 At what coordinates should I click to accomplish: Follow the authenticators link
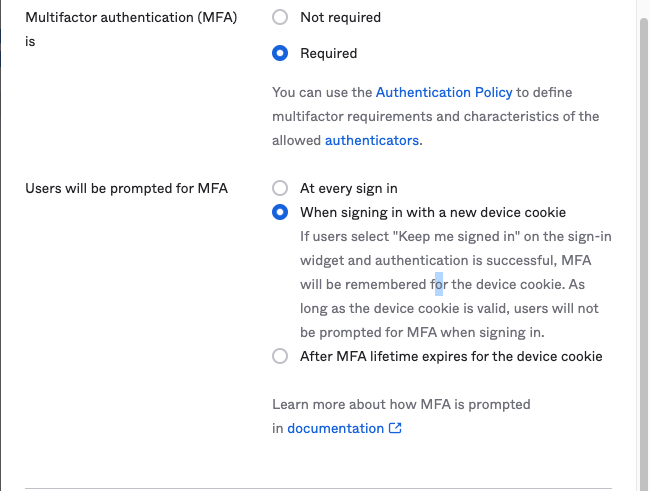372,141
